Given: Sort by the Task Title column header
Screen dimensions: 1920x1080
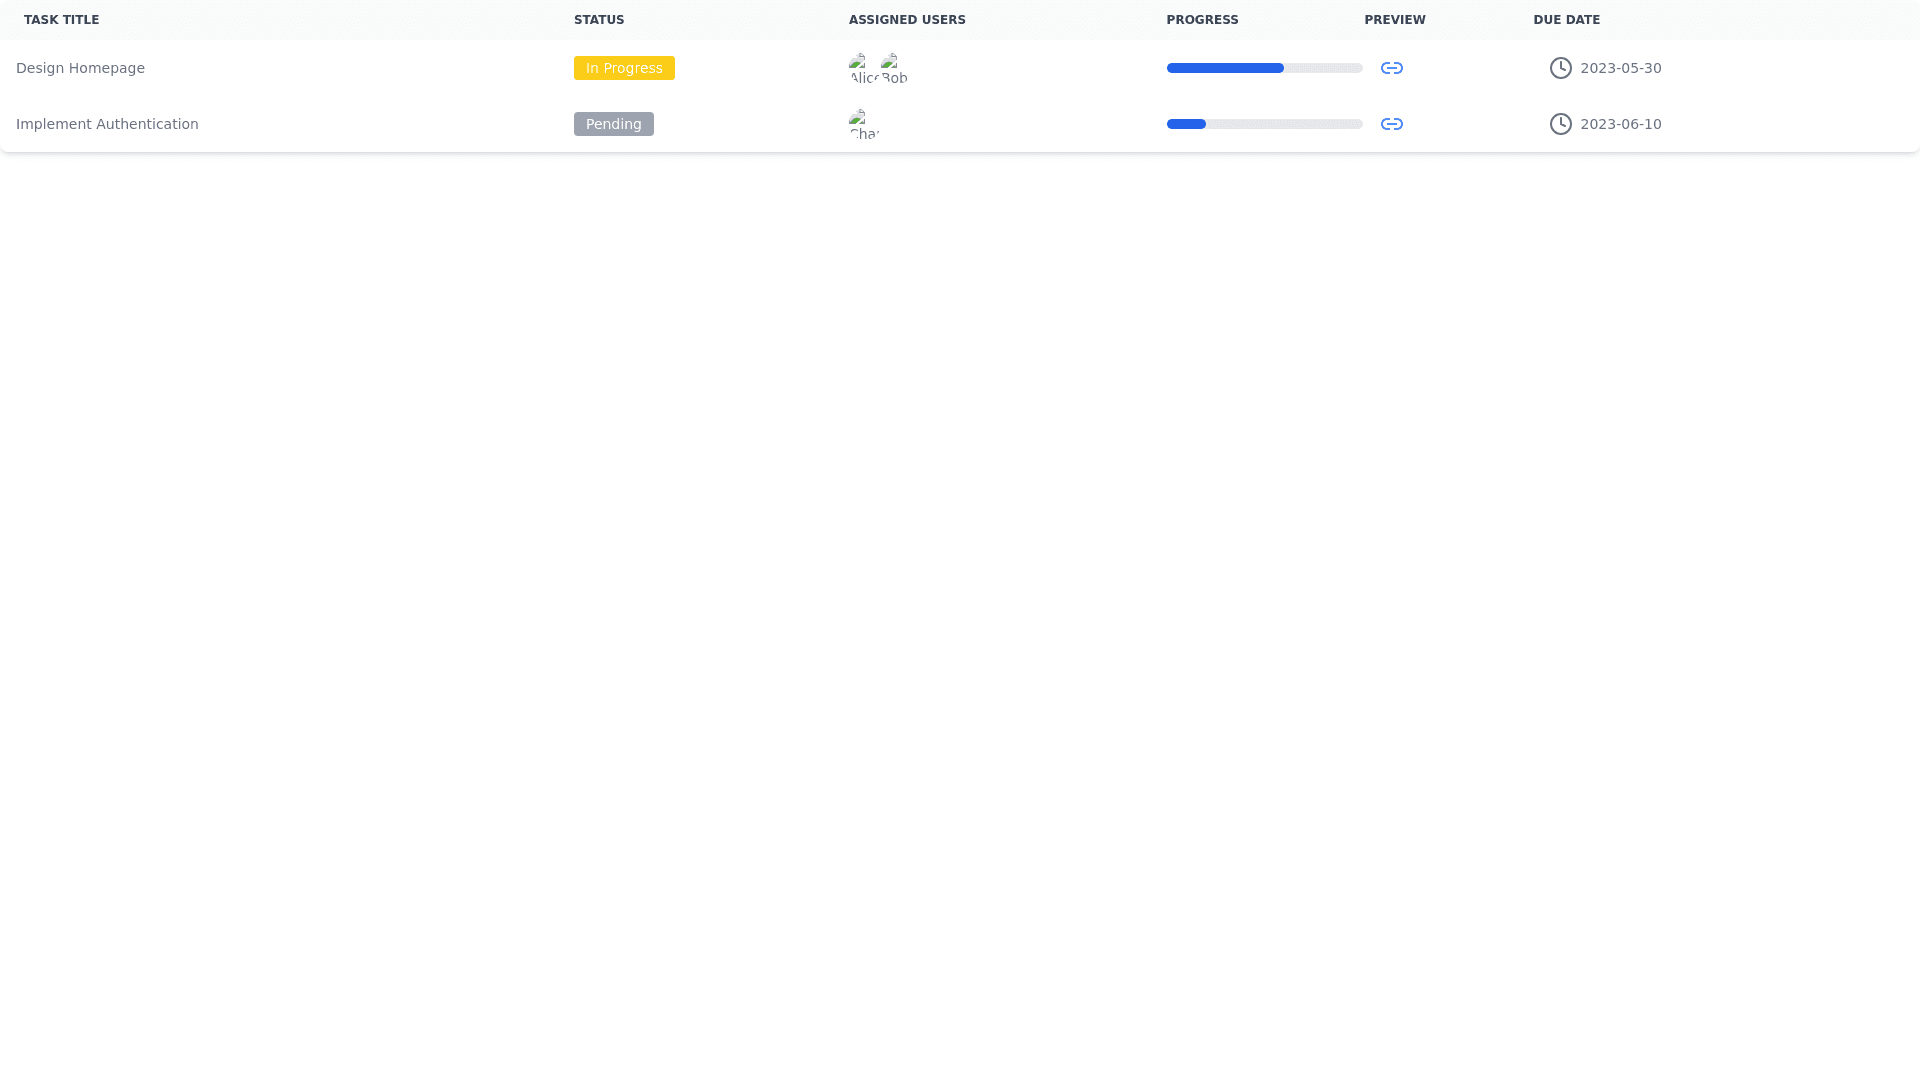Looking at the screenshot, I should tap(61, 20).
